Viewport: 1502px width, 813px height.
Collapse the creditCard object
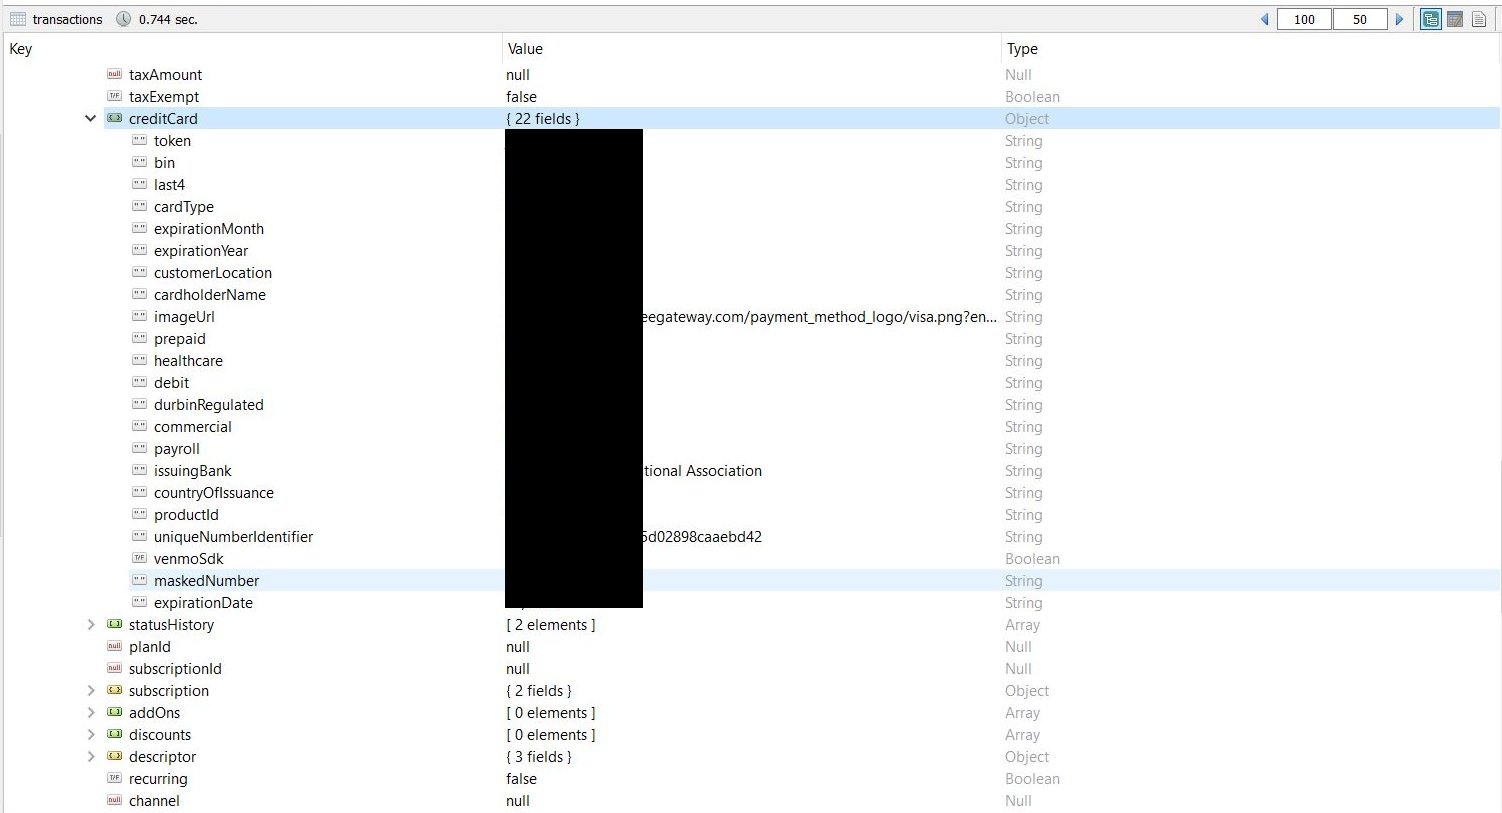[91, 118]
